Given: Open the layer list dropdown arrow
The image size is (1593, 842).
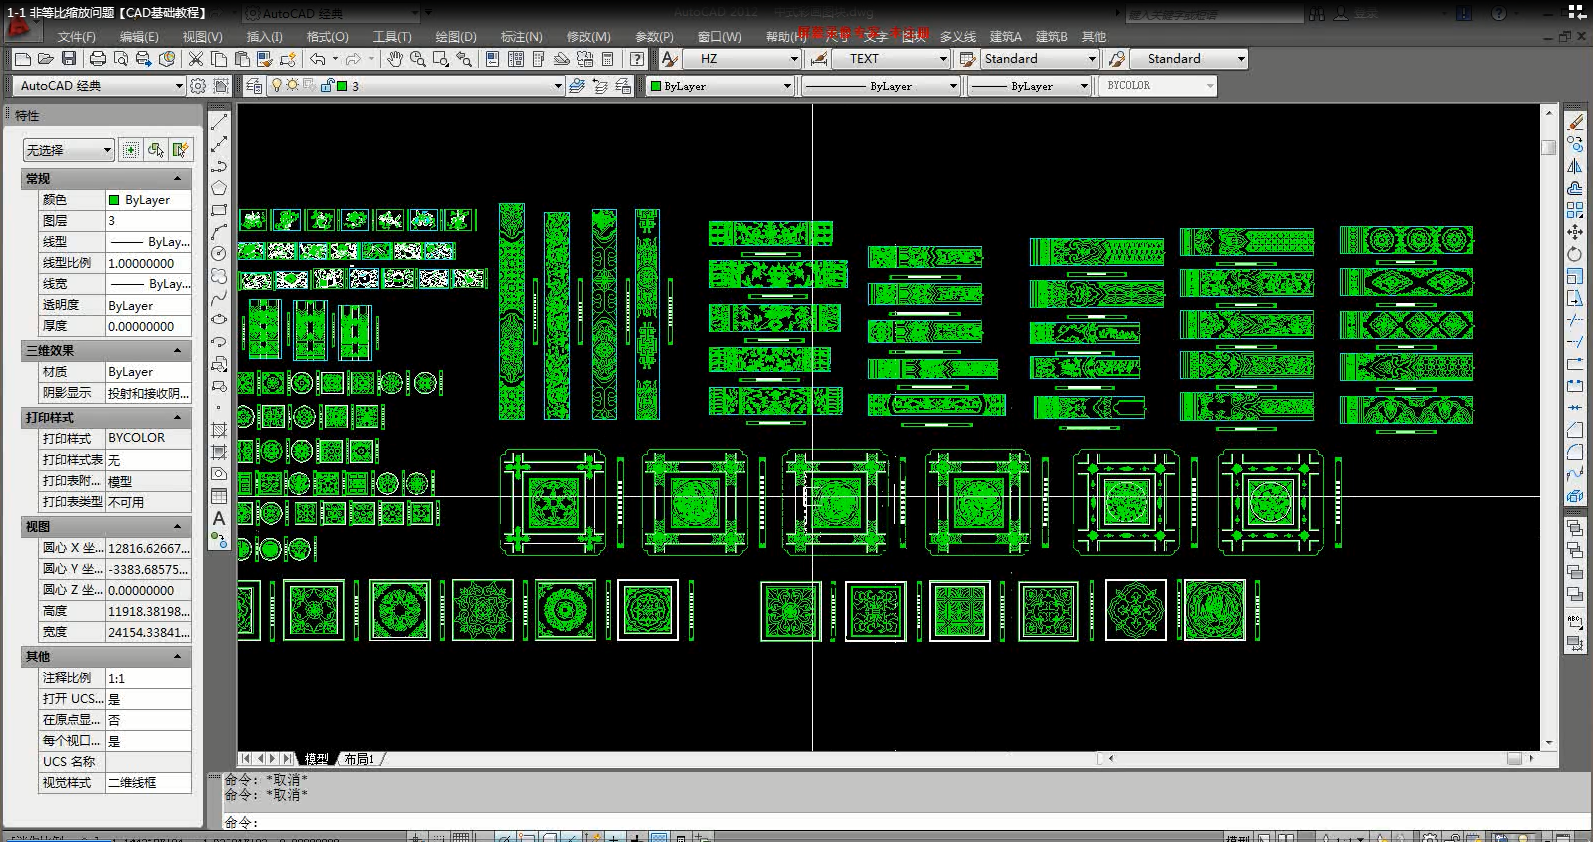Looking at the screenshot, I should 558,86.
